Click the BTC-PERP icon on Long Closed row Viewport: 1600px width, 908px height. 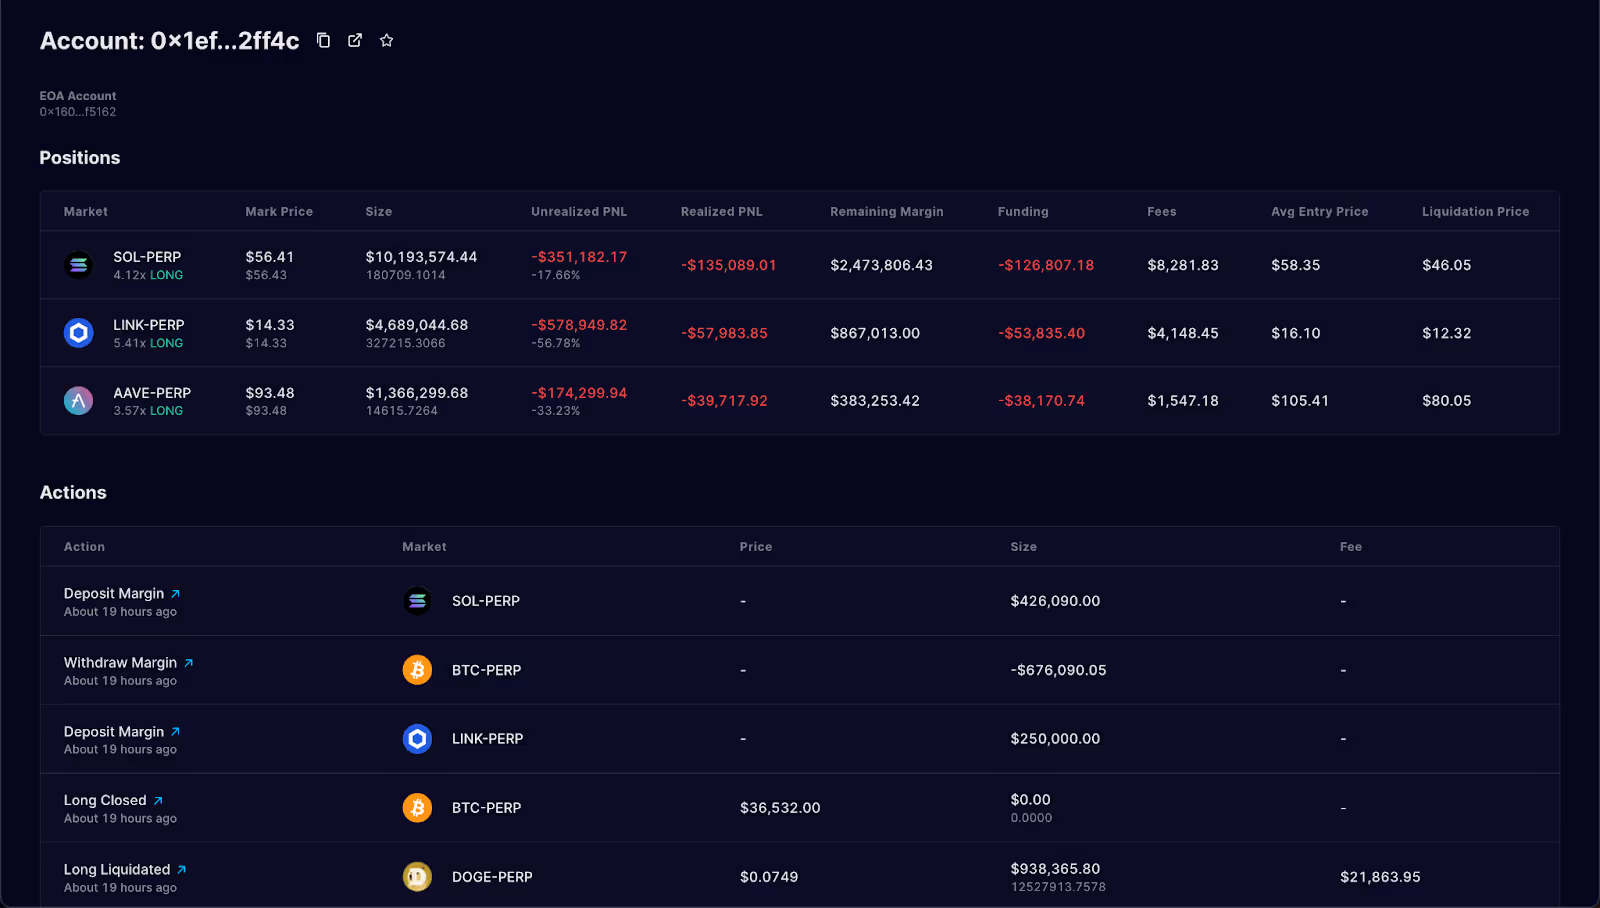pyautogui.click(x=417, y=807)
